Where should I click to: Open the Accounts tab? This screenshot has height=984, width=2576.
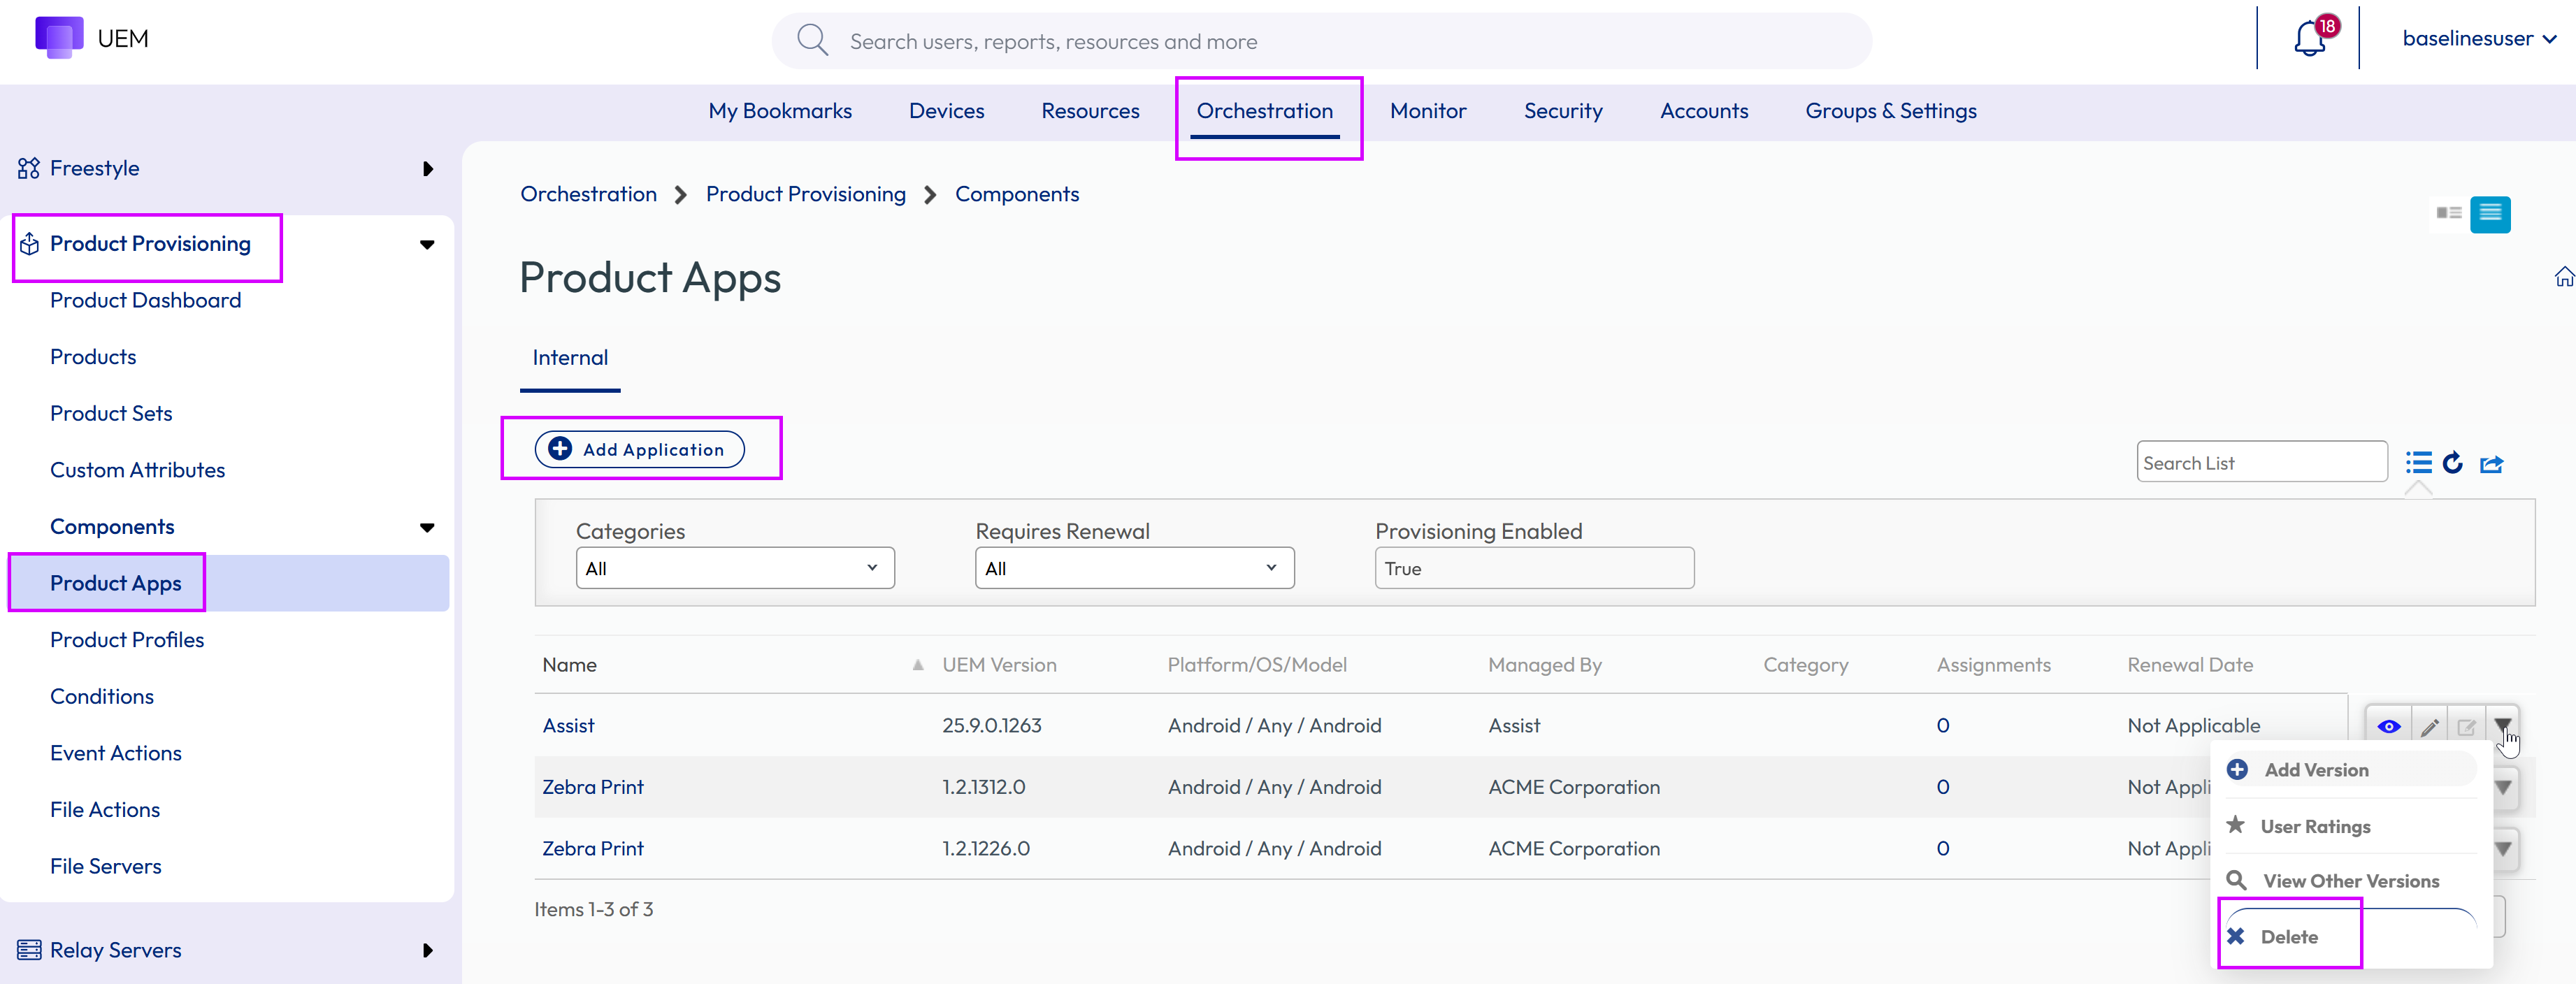coord(1704,111)
